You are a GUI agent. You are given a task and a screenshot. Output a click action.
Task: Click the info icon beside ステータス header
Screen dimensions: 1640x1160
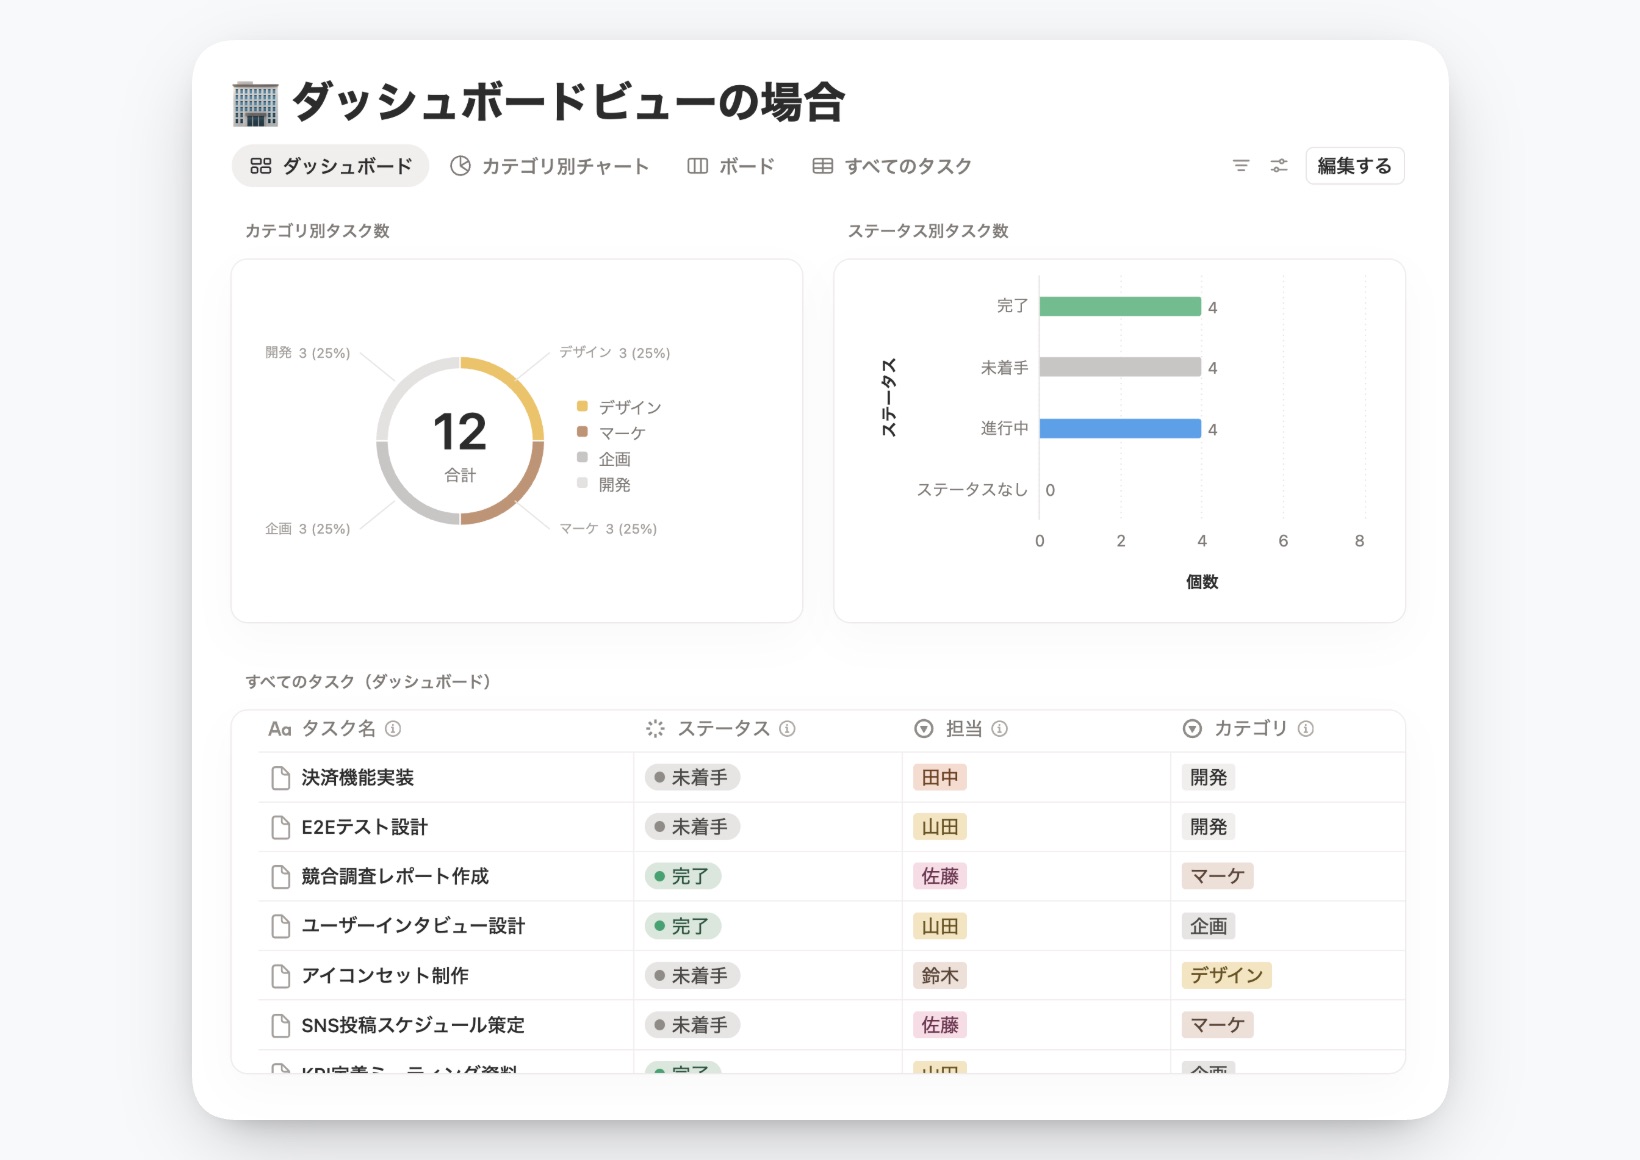[x=788, y=729]
